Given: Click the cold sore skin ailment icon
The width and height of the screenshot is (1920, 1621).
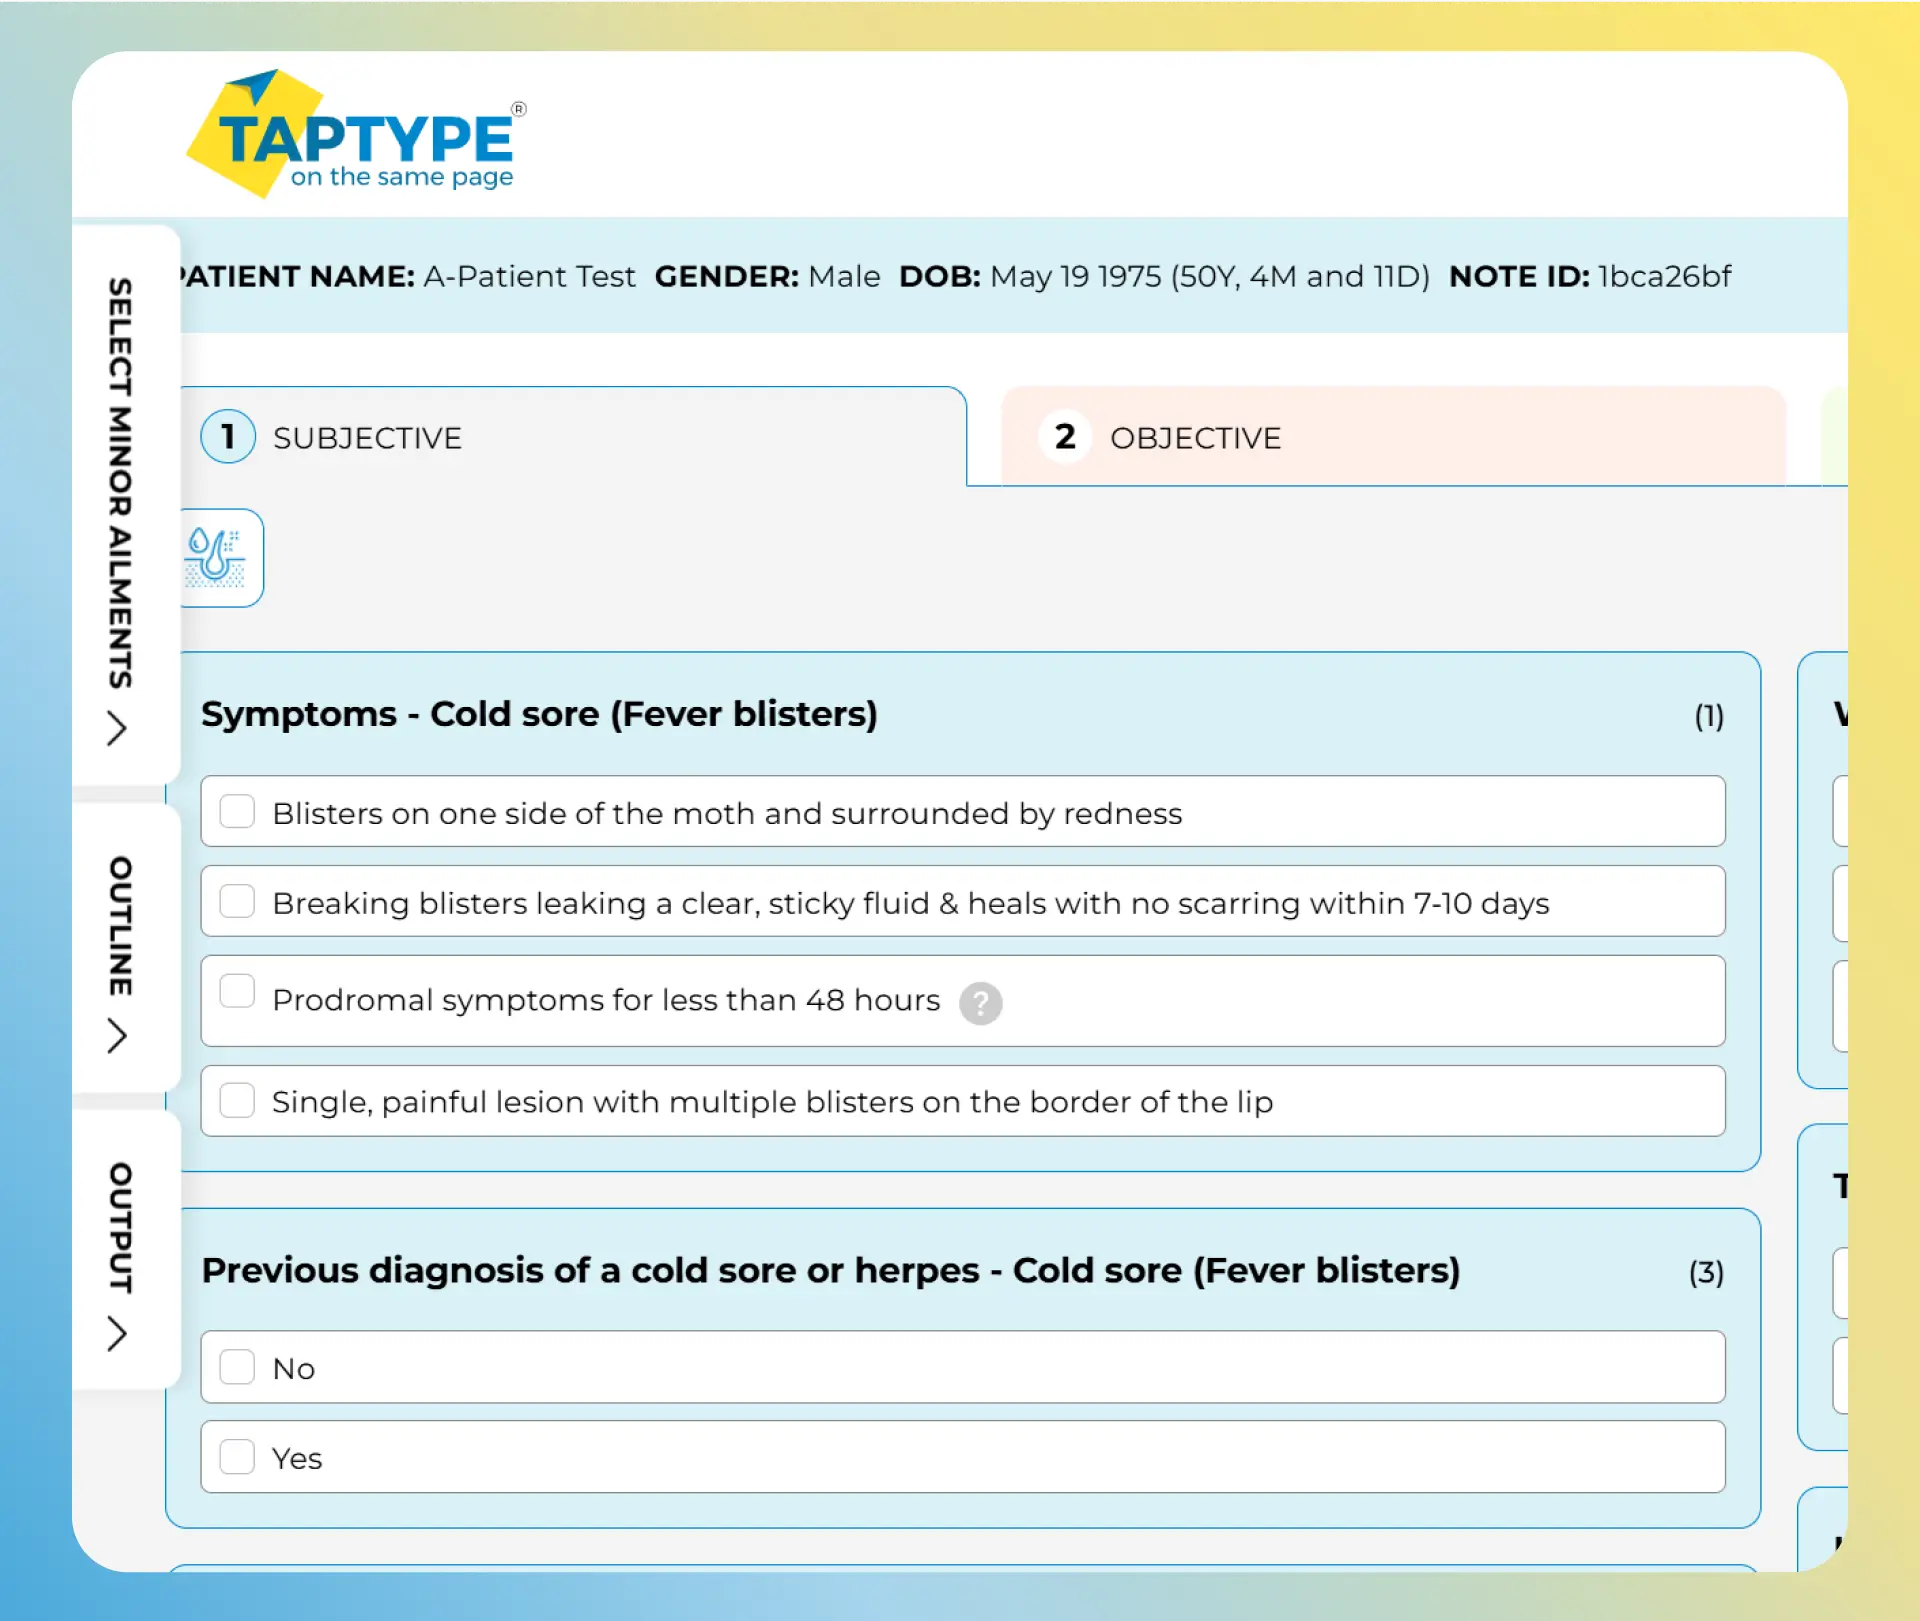Looking at the screenshot, I should click(x=217, y=557).
